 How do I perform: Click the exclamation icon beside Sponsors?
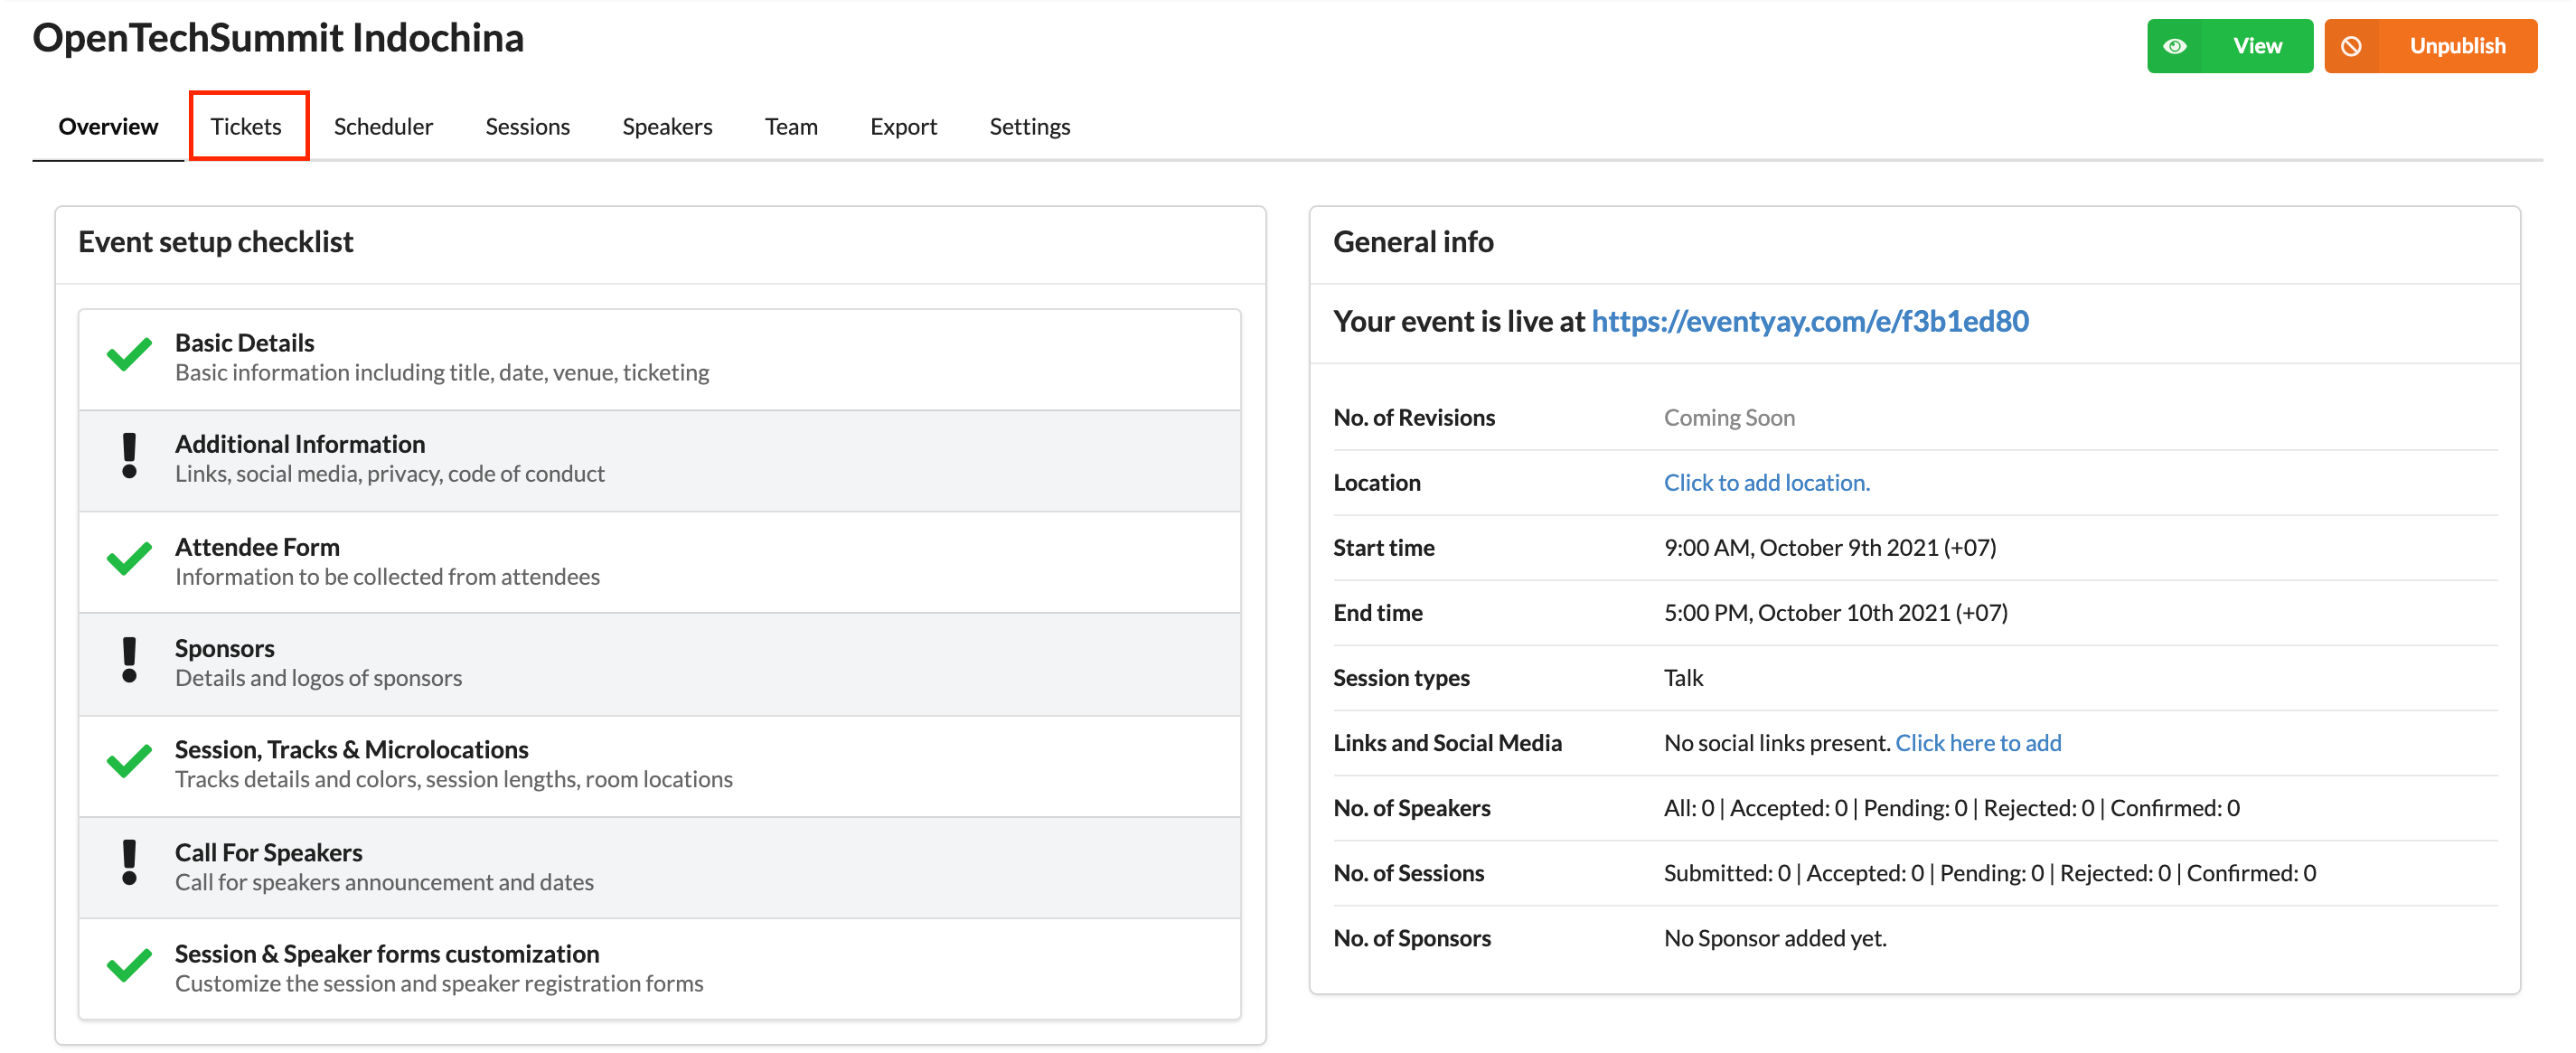129,661
